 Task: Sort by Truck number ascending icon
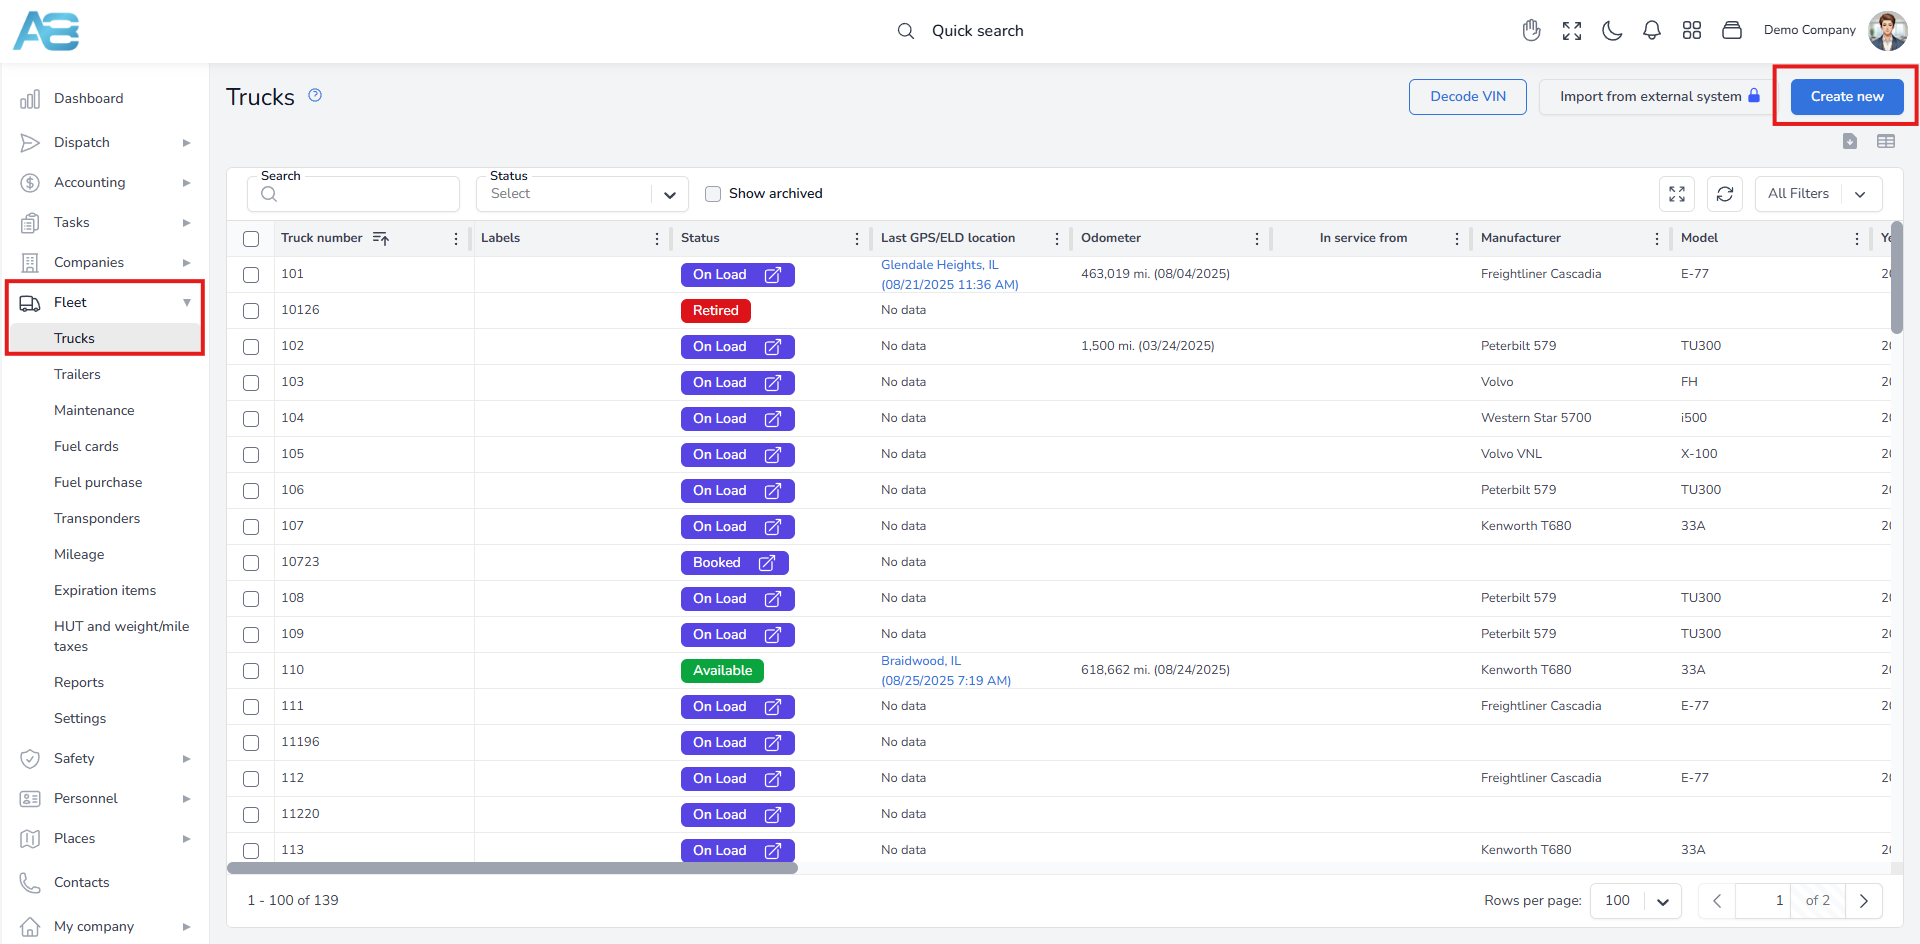[x=381, y=238]
